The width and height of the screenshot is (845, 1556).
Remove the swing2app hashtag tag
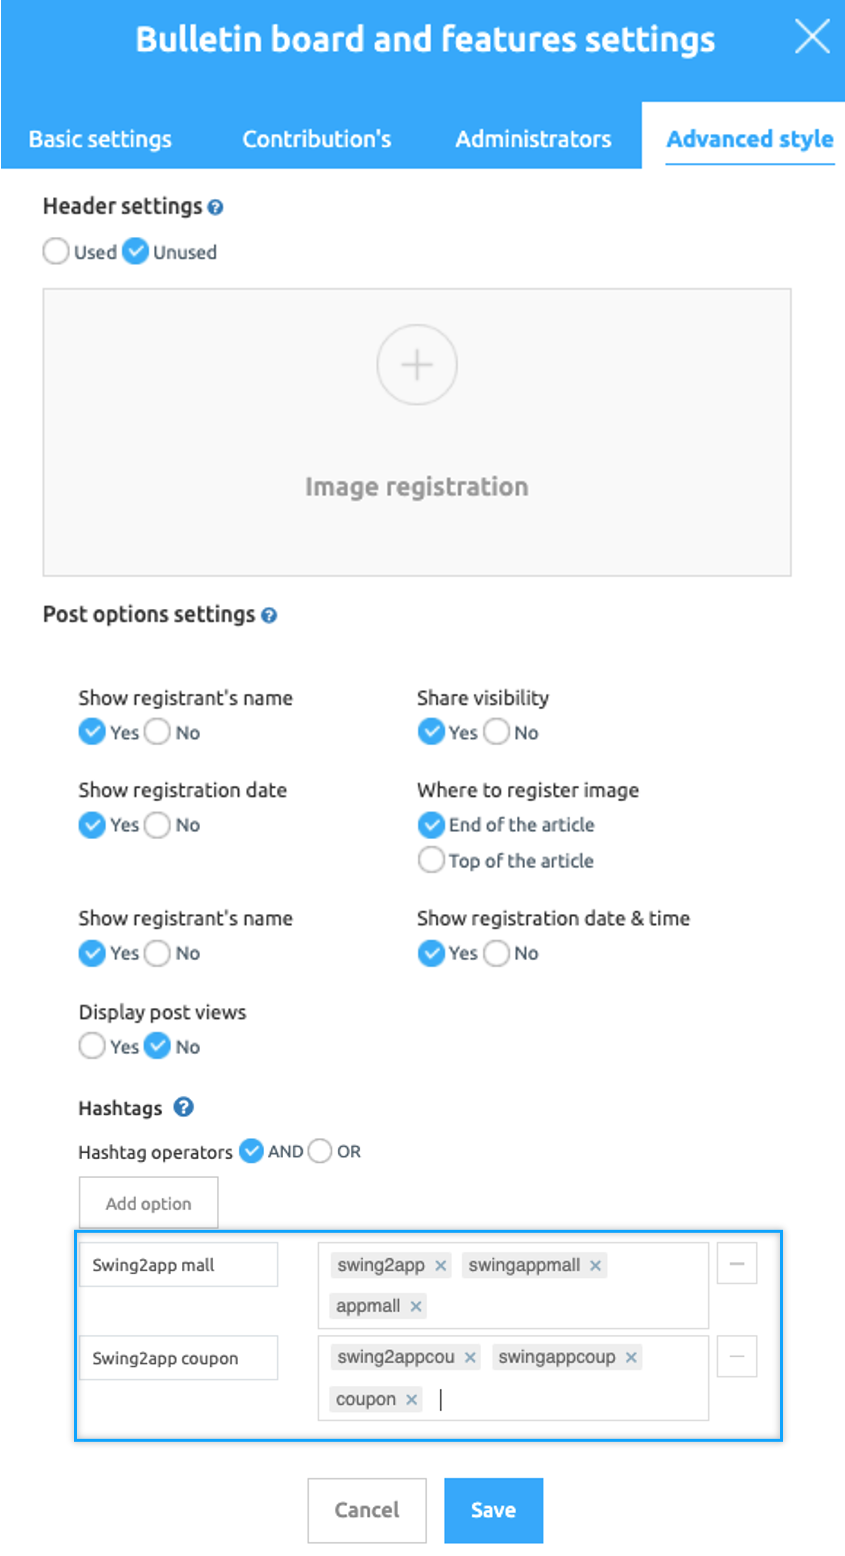point(441,1266)
